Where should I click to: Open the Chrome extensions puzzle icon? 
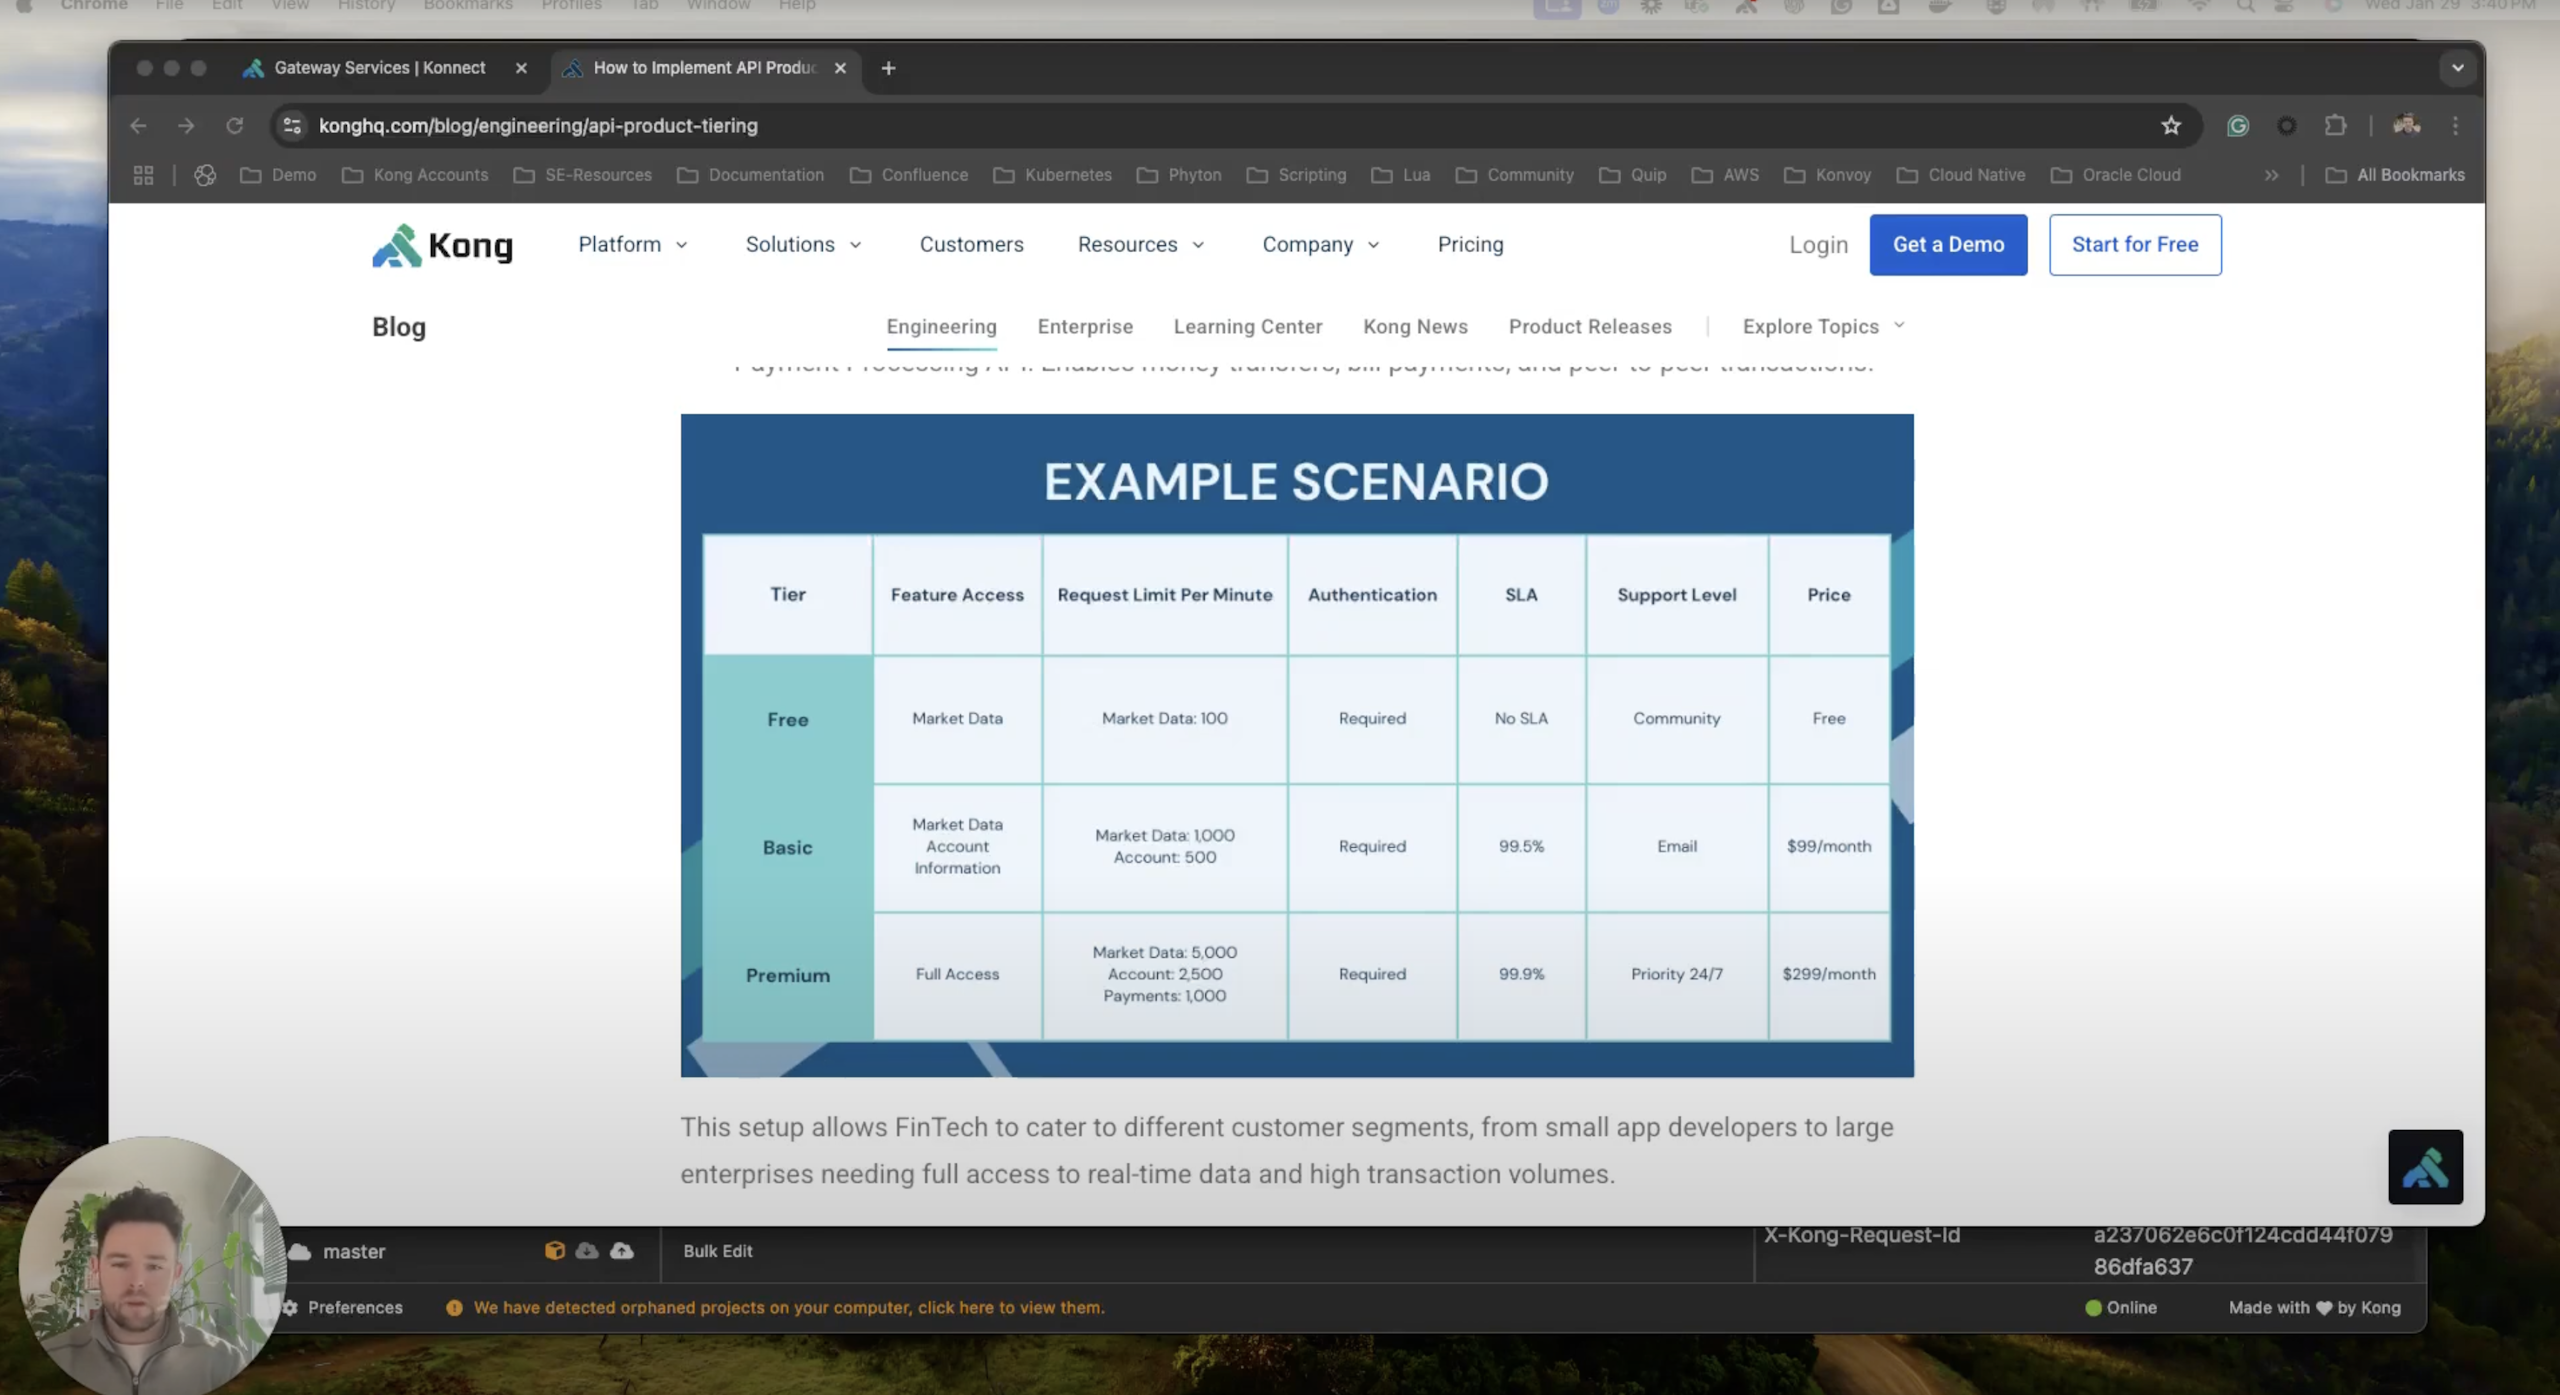[x=2335, y=126]
